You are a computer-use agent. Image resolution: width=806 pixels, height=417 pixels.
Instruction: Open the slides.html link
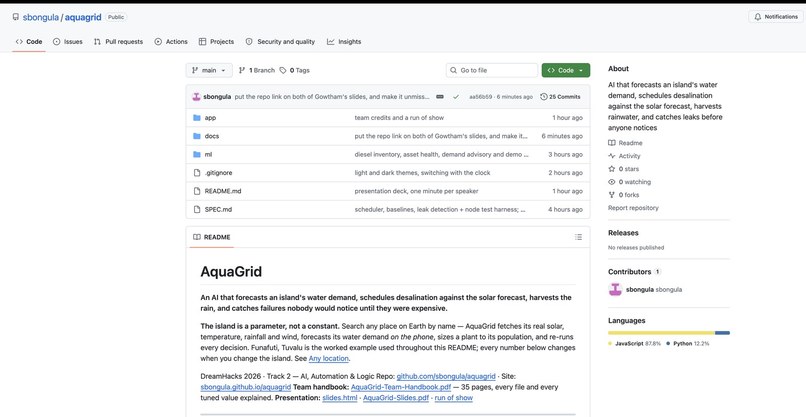pyautogui.click(x=340, y=398)
